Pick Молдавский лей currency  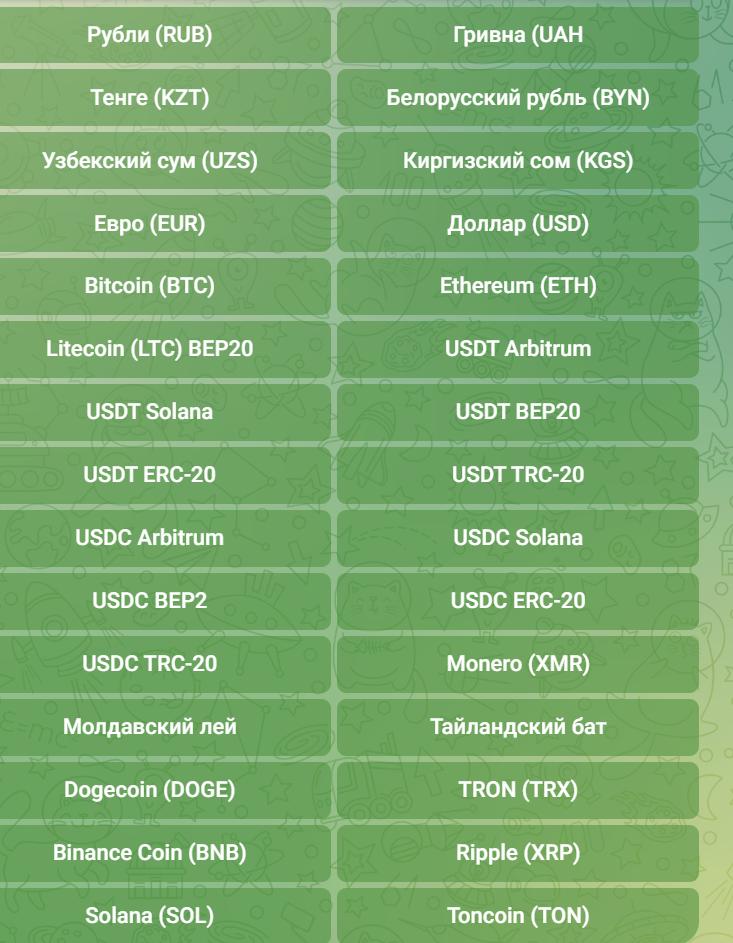point(150,727)
